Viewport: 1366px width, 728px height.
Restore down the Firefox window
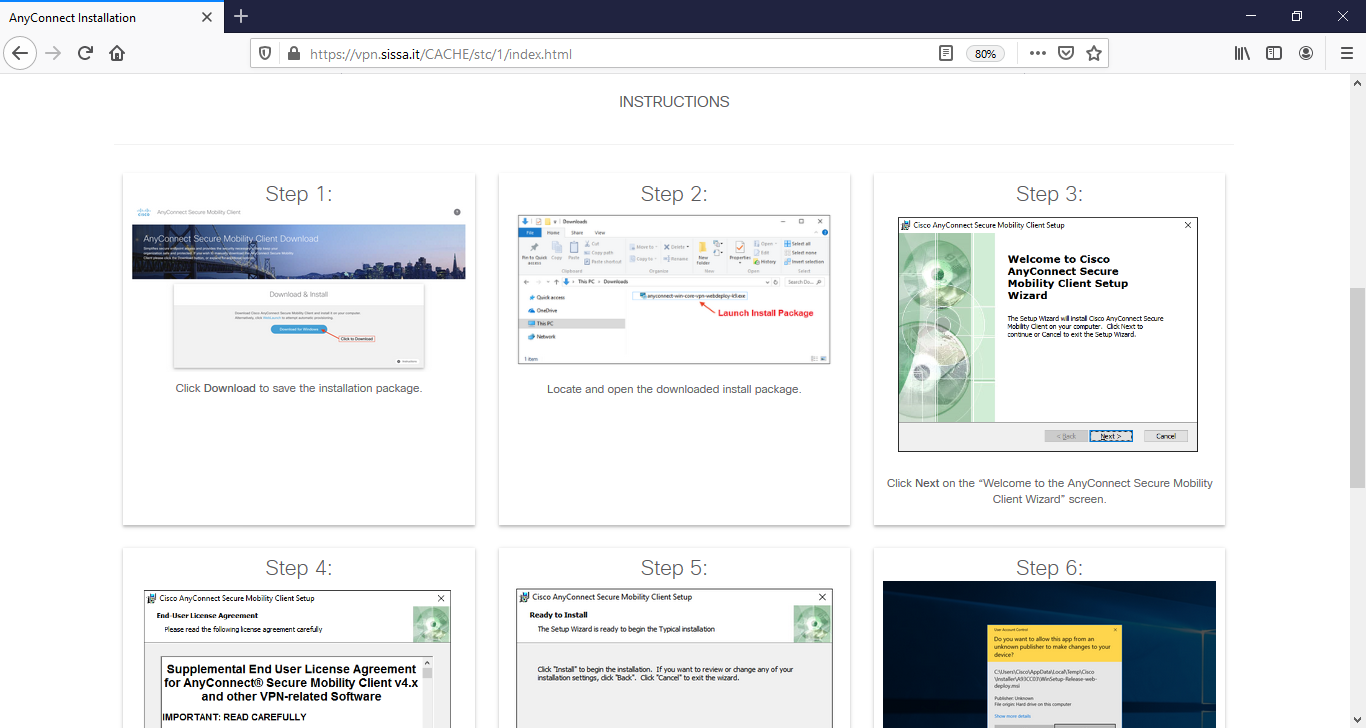point(1297,17)
